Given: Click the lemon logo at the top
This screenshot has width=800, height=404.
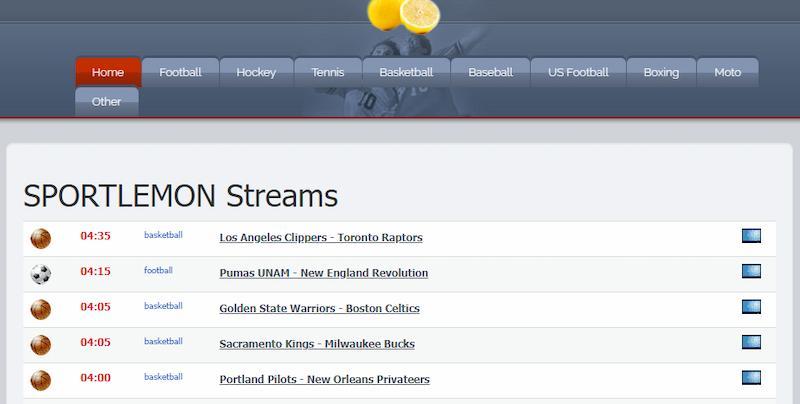Looking at the screenshot, I should pyautogui.click(x=404, y=15).
